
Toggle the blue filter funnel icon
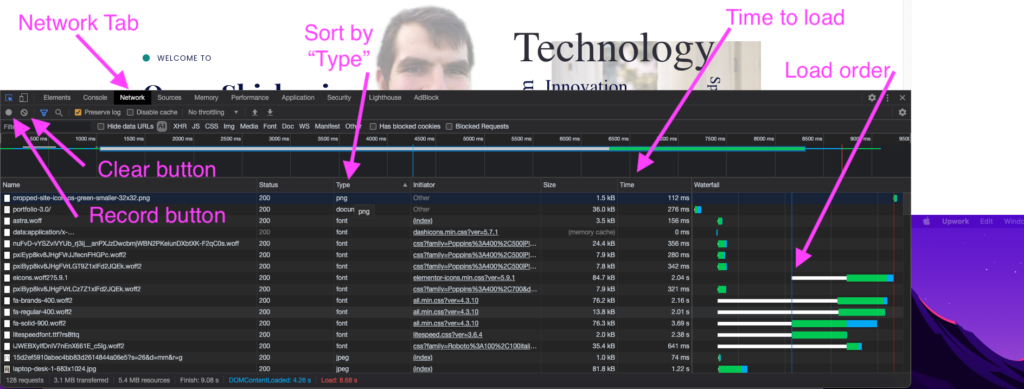[44, 112]
